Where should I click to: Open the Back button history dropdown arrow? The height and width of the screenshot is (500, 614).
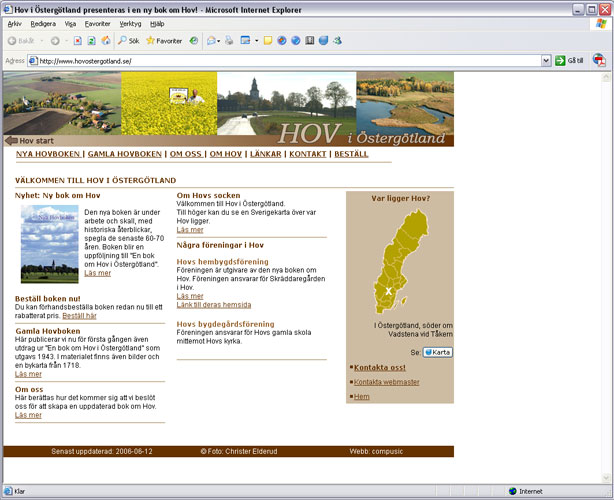point(42,41)
